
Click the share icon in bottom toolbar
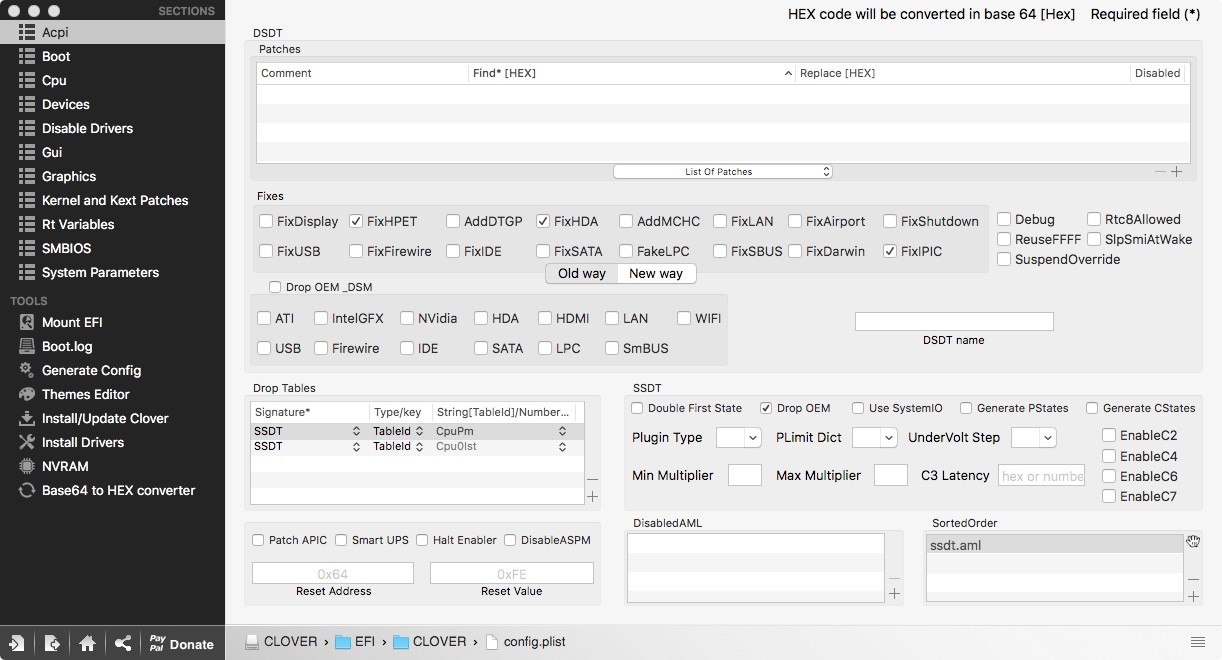[122, 643]
